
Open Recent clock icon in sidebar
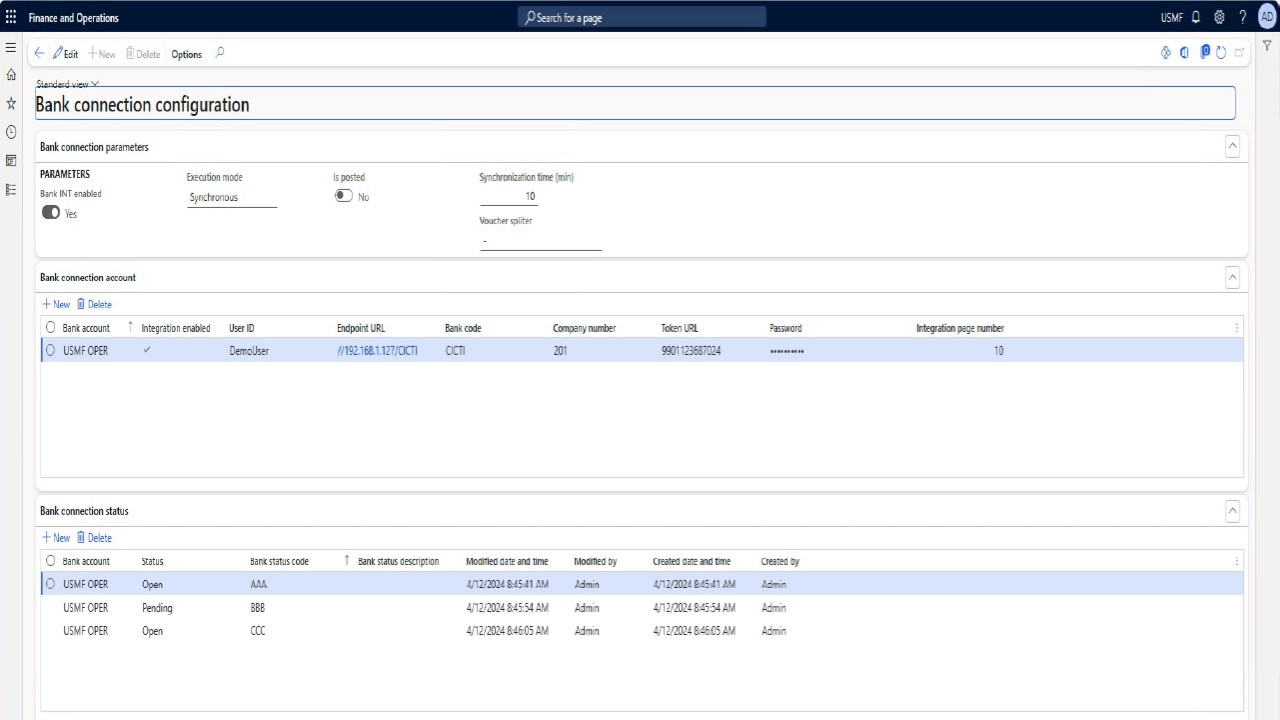11,132
